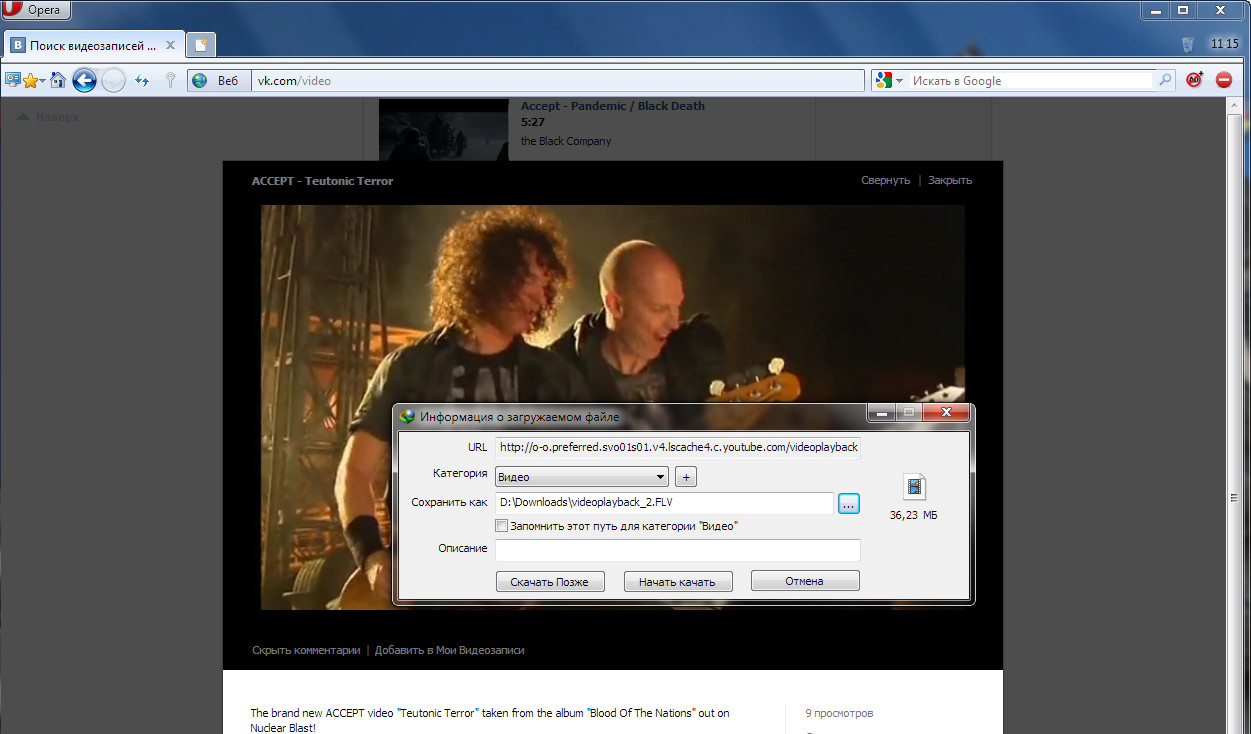Viewport: 1251px width, 734px height.
Task: Click the Отмена button
Action: click(805, 581)
